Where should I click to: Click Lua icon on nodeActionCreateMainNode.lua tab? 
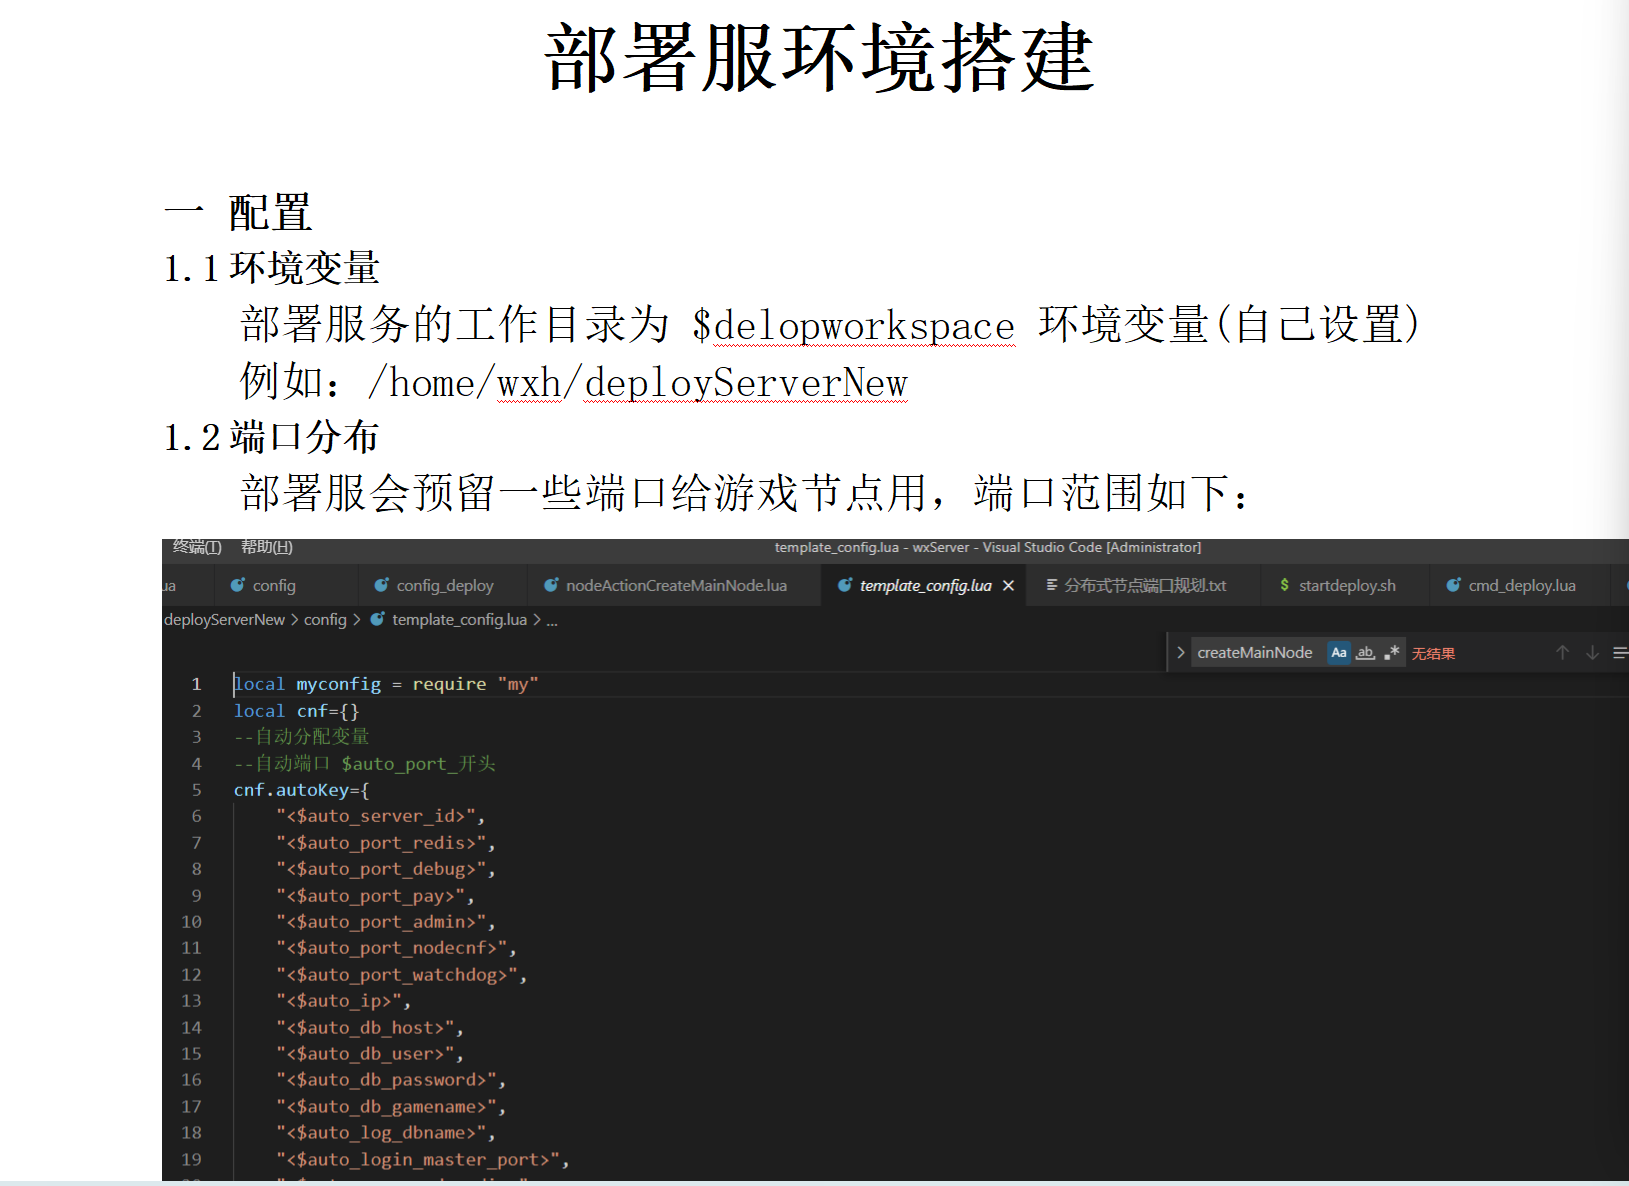click(x=551, y=585)
